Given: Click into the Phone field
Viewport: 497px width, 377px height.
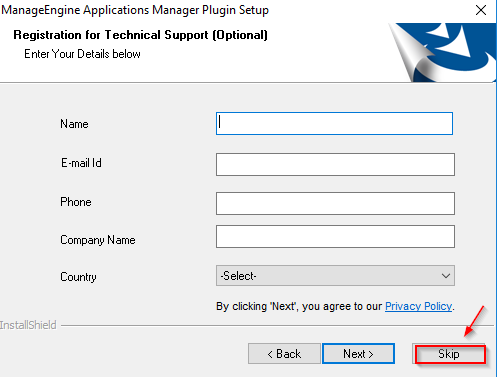Looking at the screenshot, I should coord(335,203).
